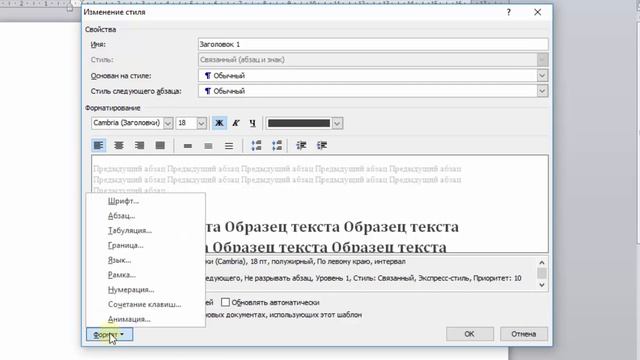The width and height of the screenshot is (640, 360).
Task: Click the Отмена button
Action: pyautogui.click(x=524, y=334)
